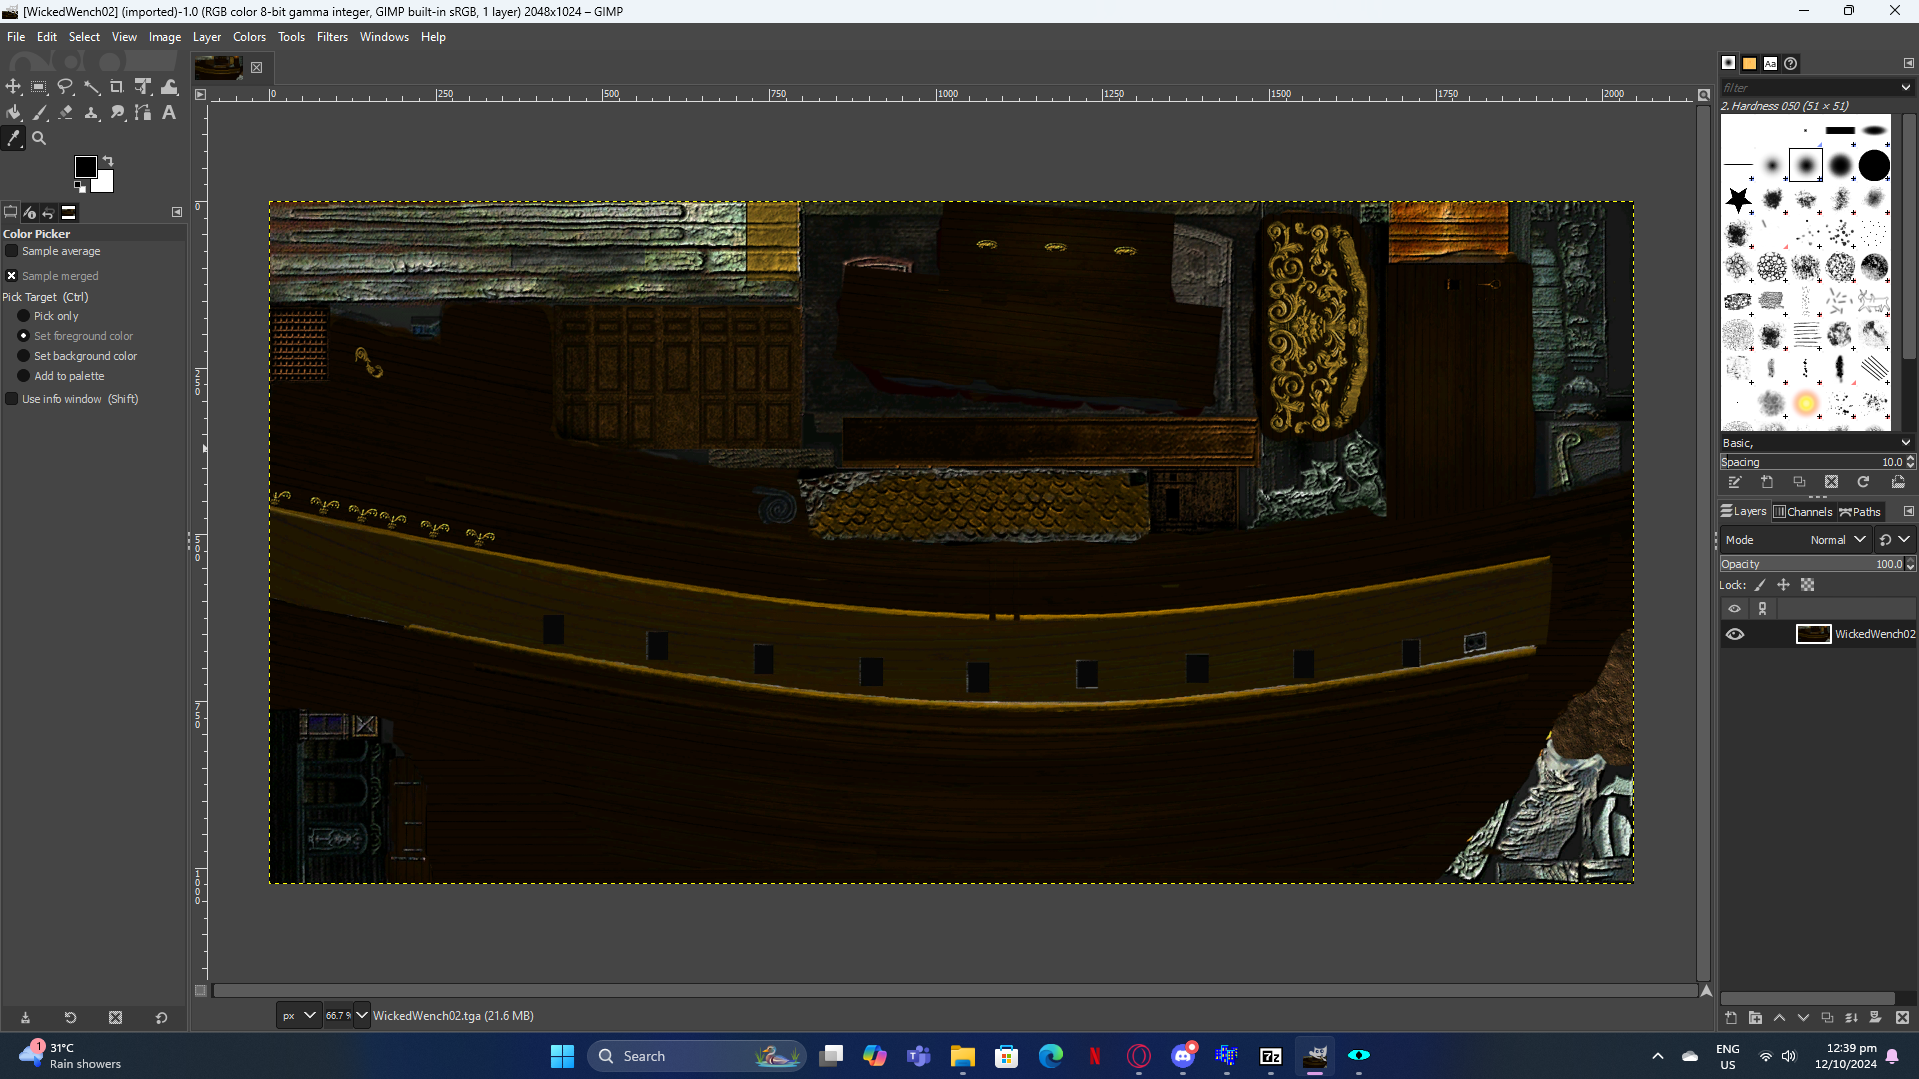
Task: Save the tool preset
Action: 25,1018
